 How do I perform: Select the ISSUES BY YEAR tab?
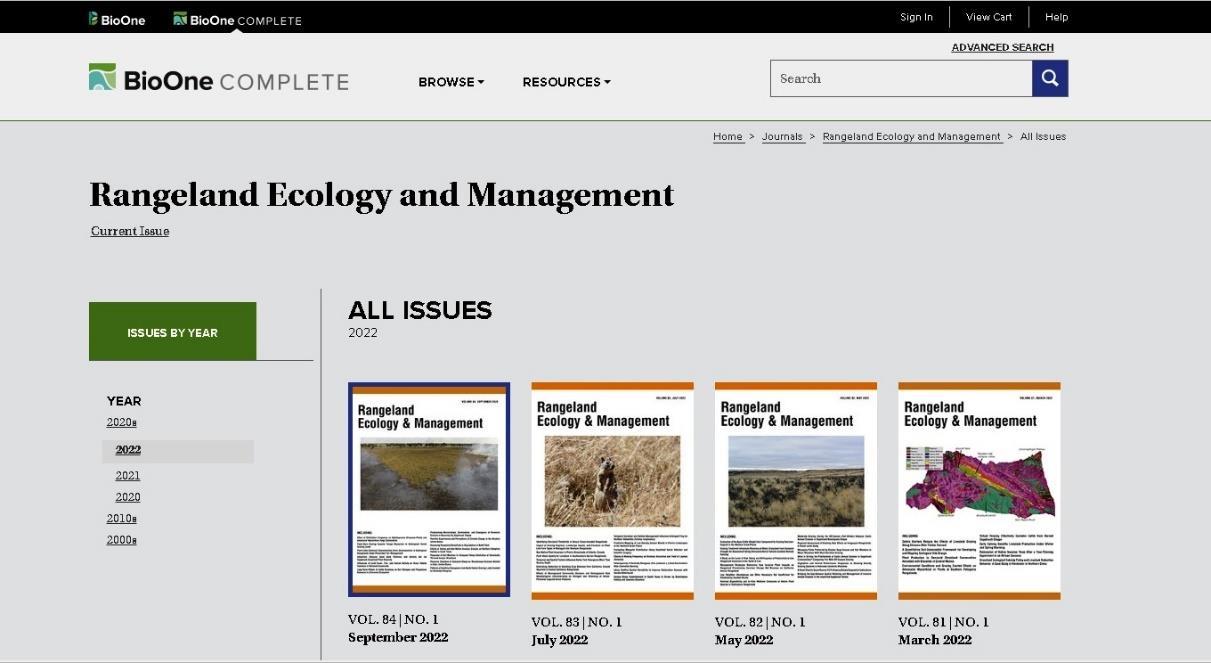point(172,332)
